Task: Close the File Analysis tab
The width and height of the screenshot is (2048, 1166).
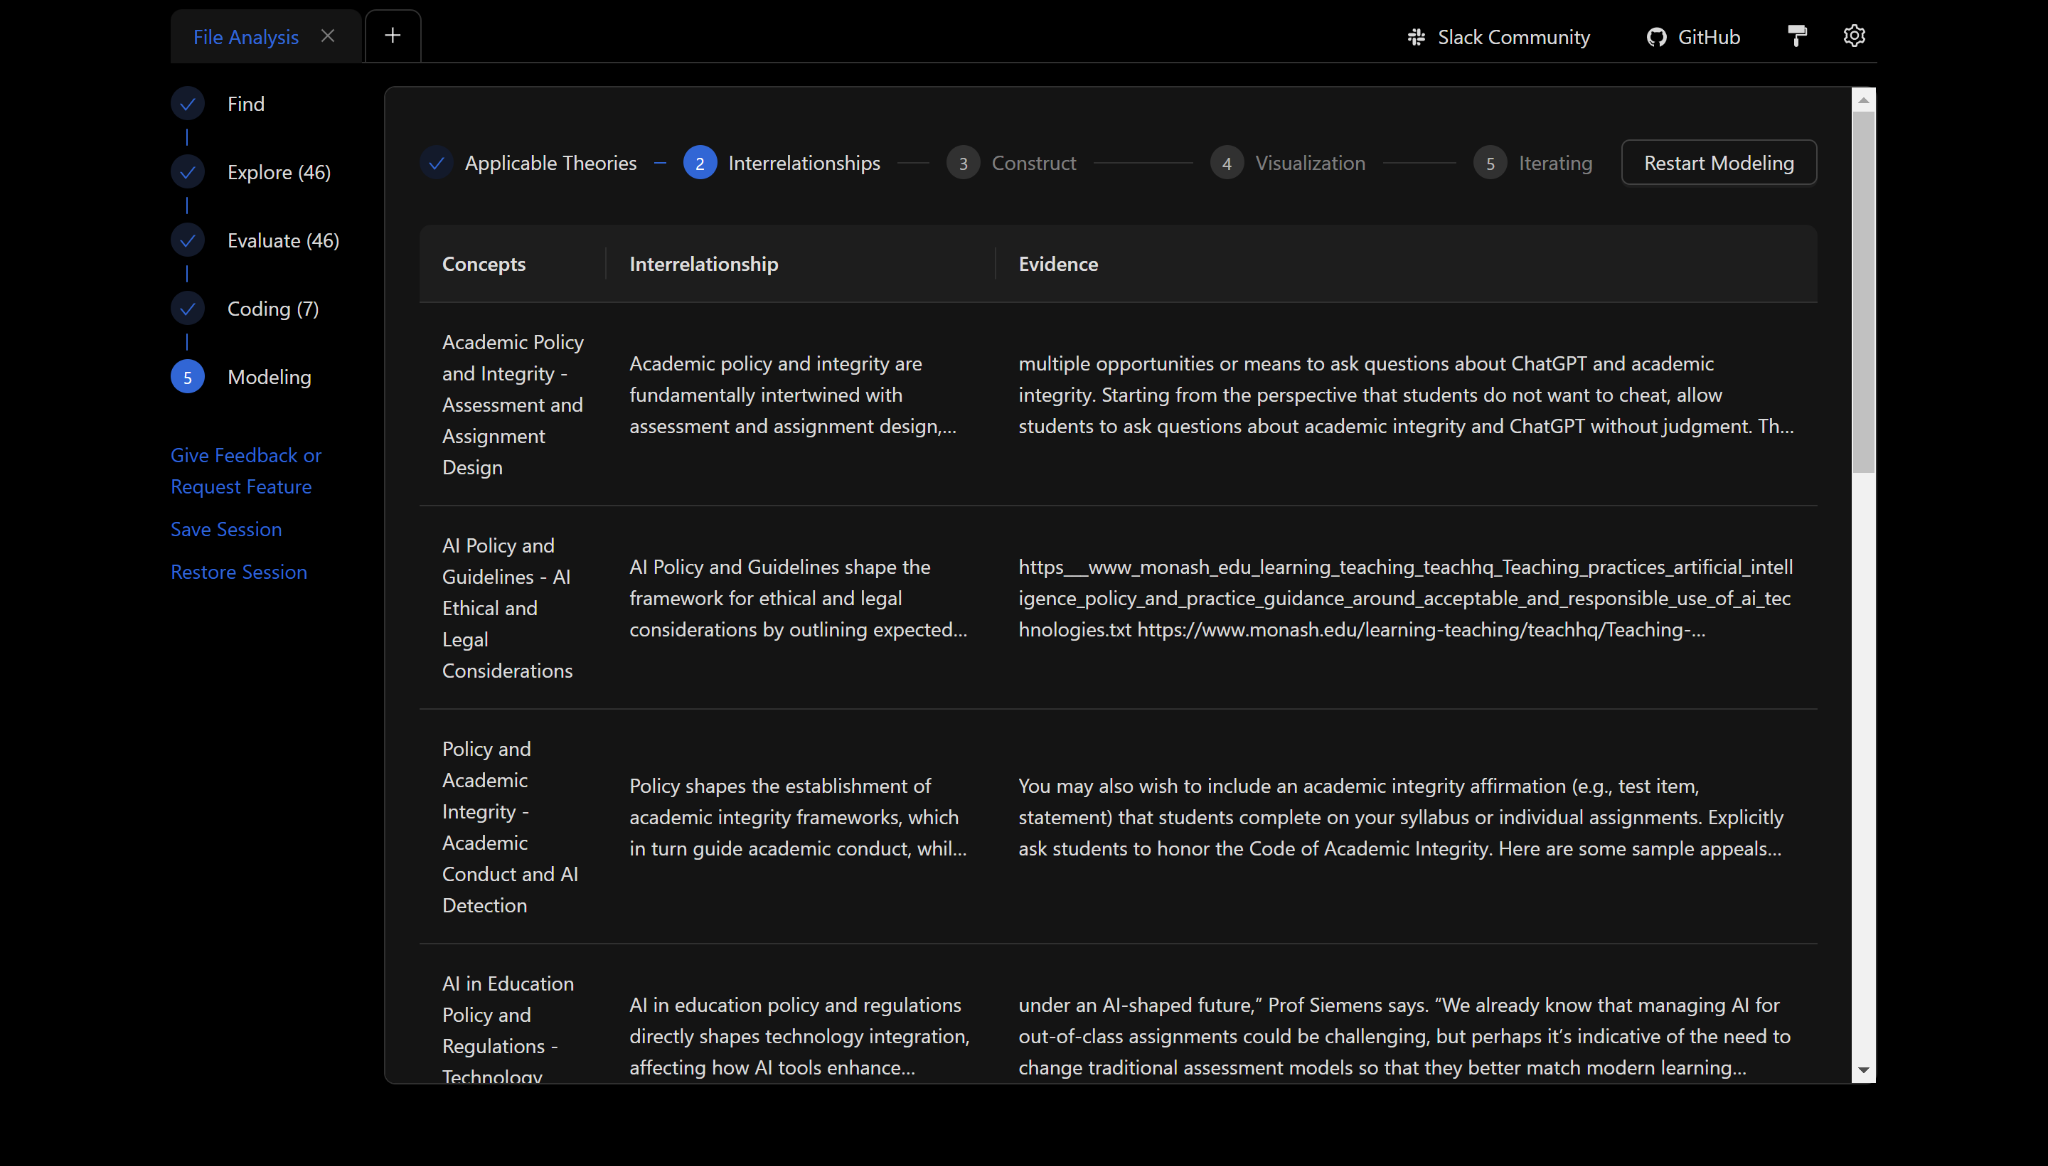Action: click(327, 36)
